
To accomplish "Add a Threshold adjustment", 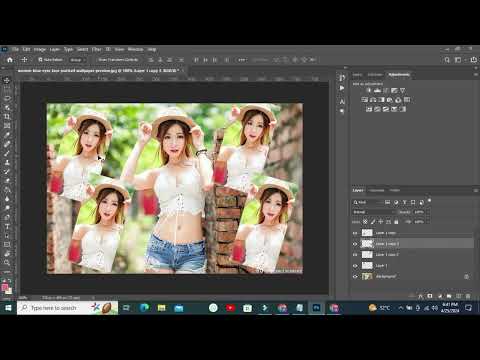I will pyautogui.click(x=386, y=109).
